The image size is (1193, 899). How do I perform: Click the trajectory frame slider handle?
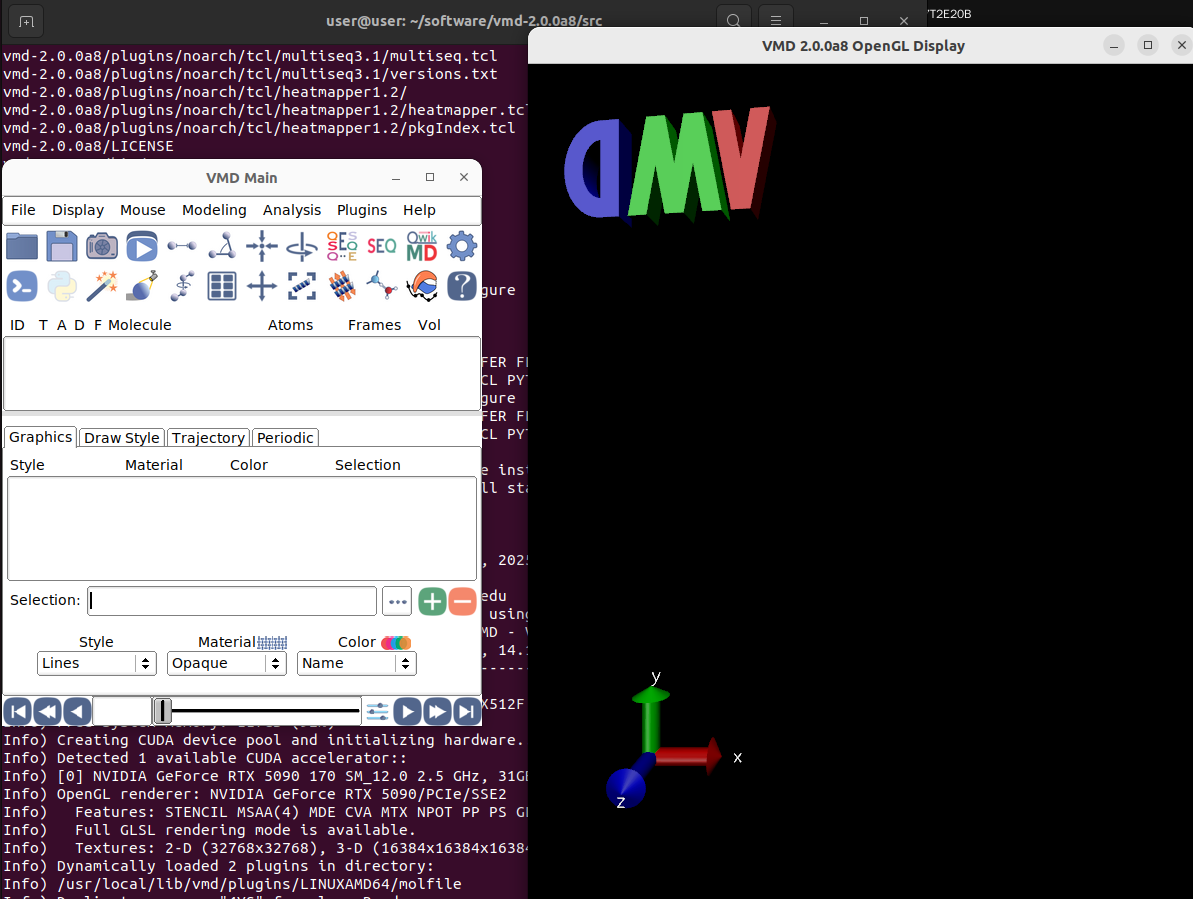(x=163, y=711)
